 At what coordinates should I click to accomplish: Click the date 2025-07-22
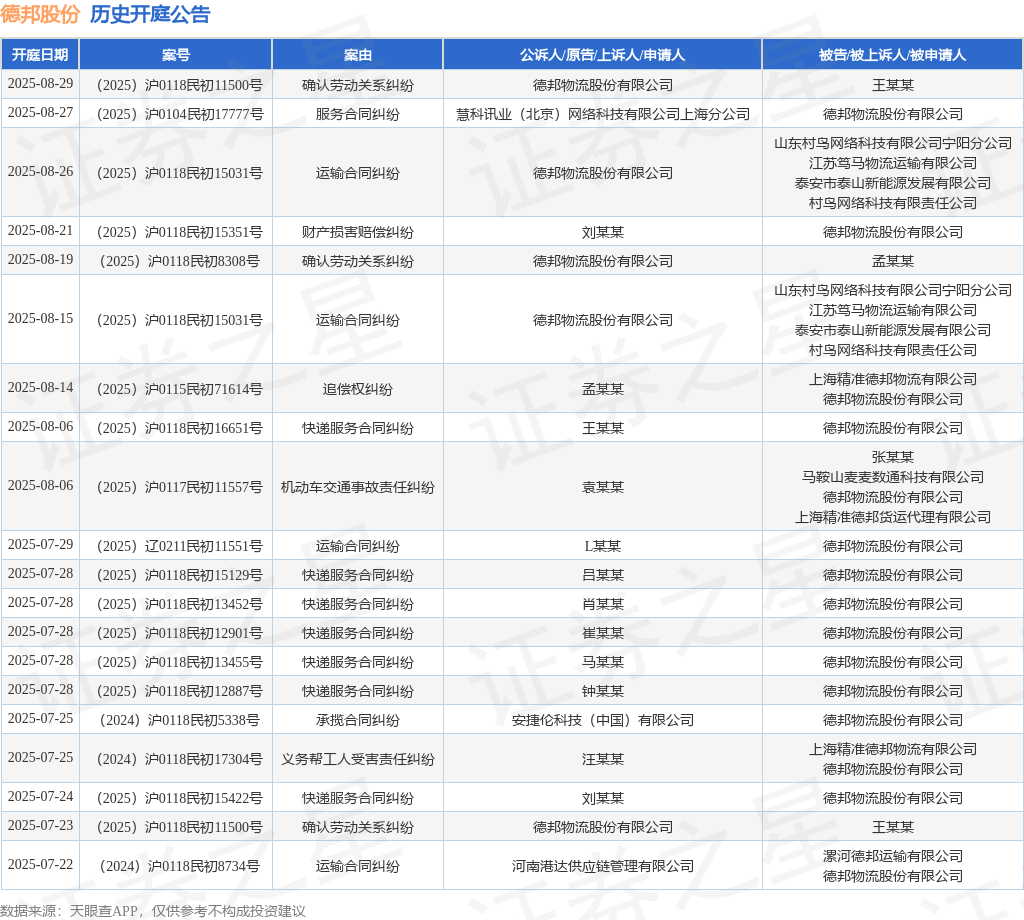pyautogui.click(x=40, y=864)
